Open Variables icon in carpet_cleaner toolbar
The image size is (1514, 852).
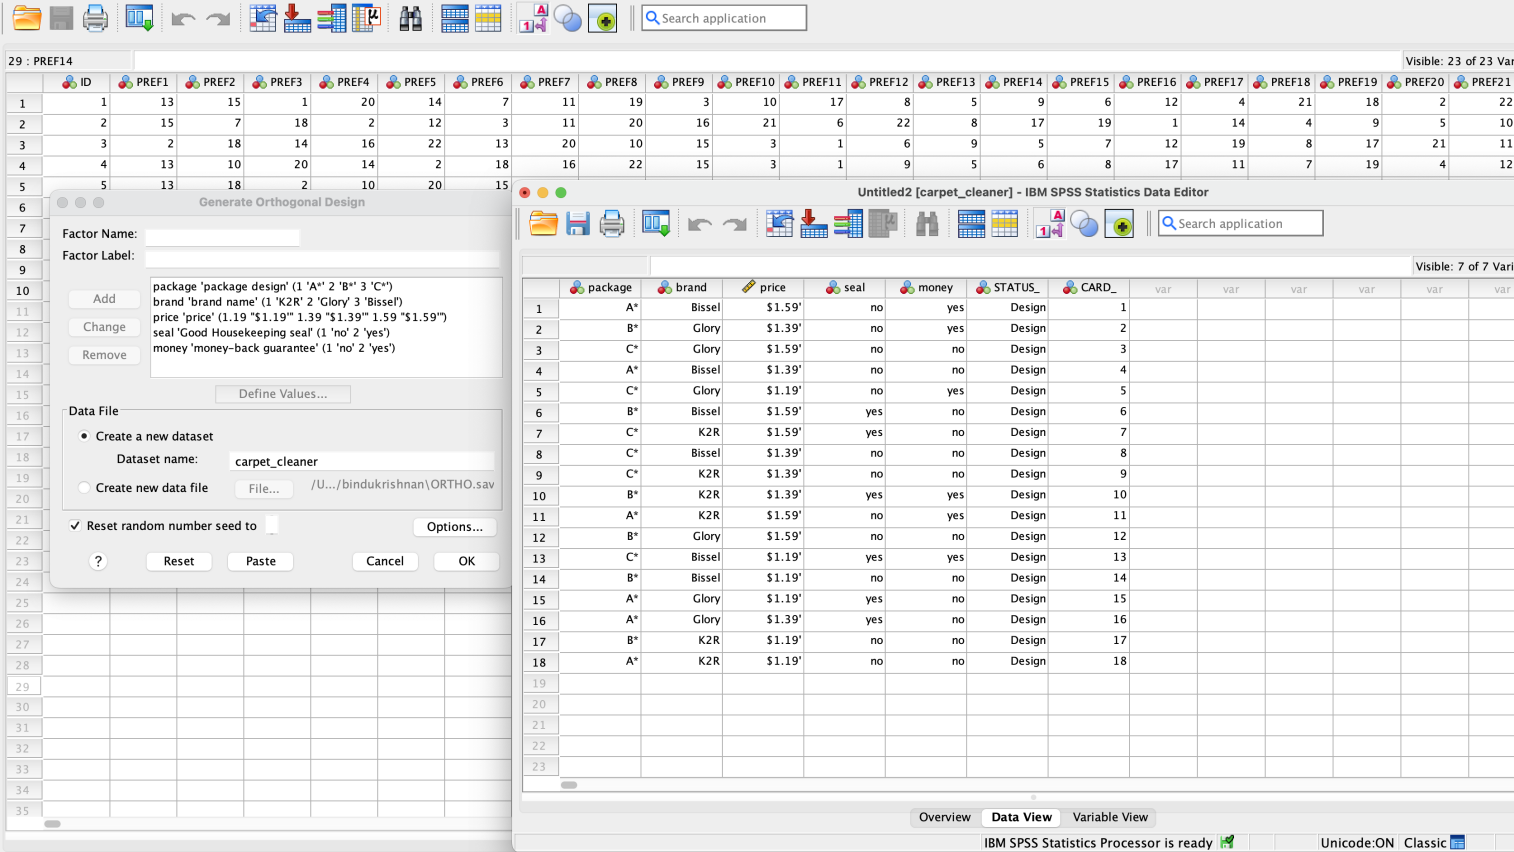(848, 223)
